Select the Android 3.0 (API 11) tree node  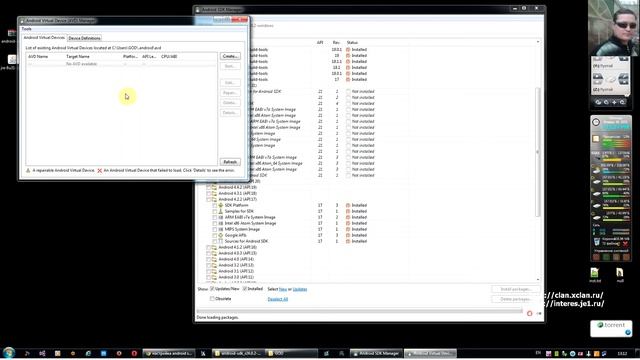[x=236, y=277]
